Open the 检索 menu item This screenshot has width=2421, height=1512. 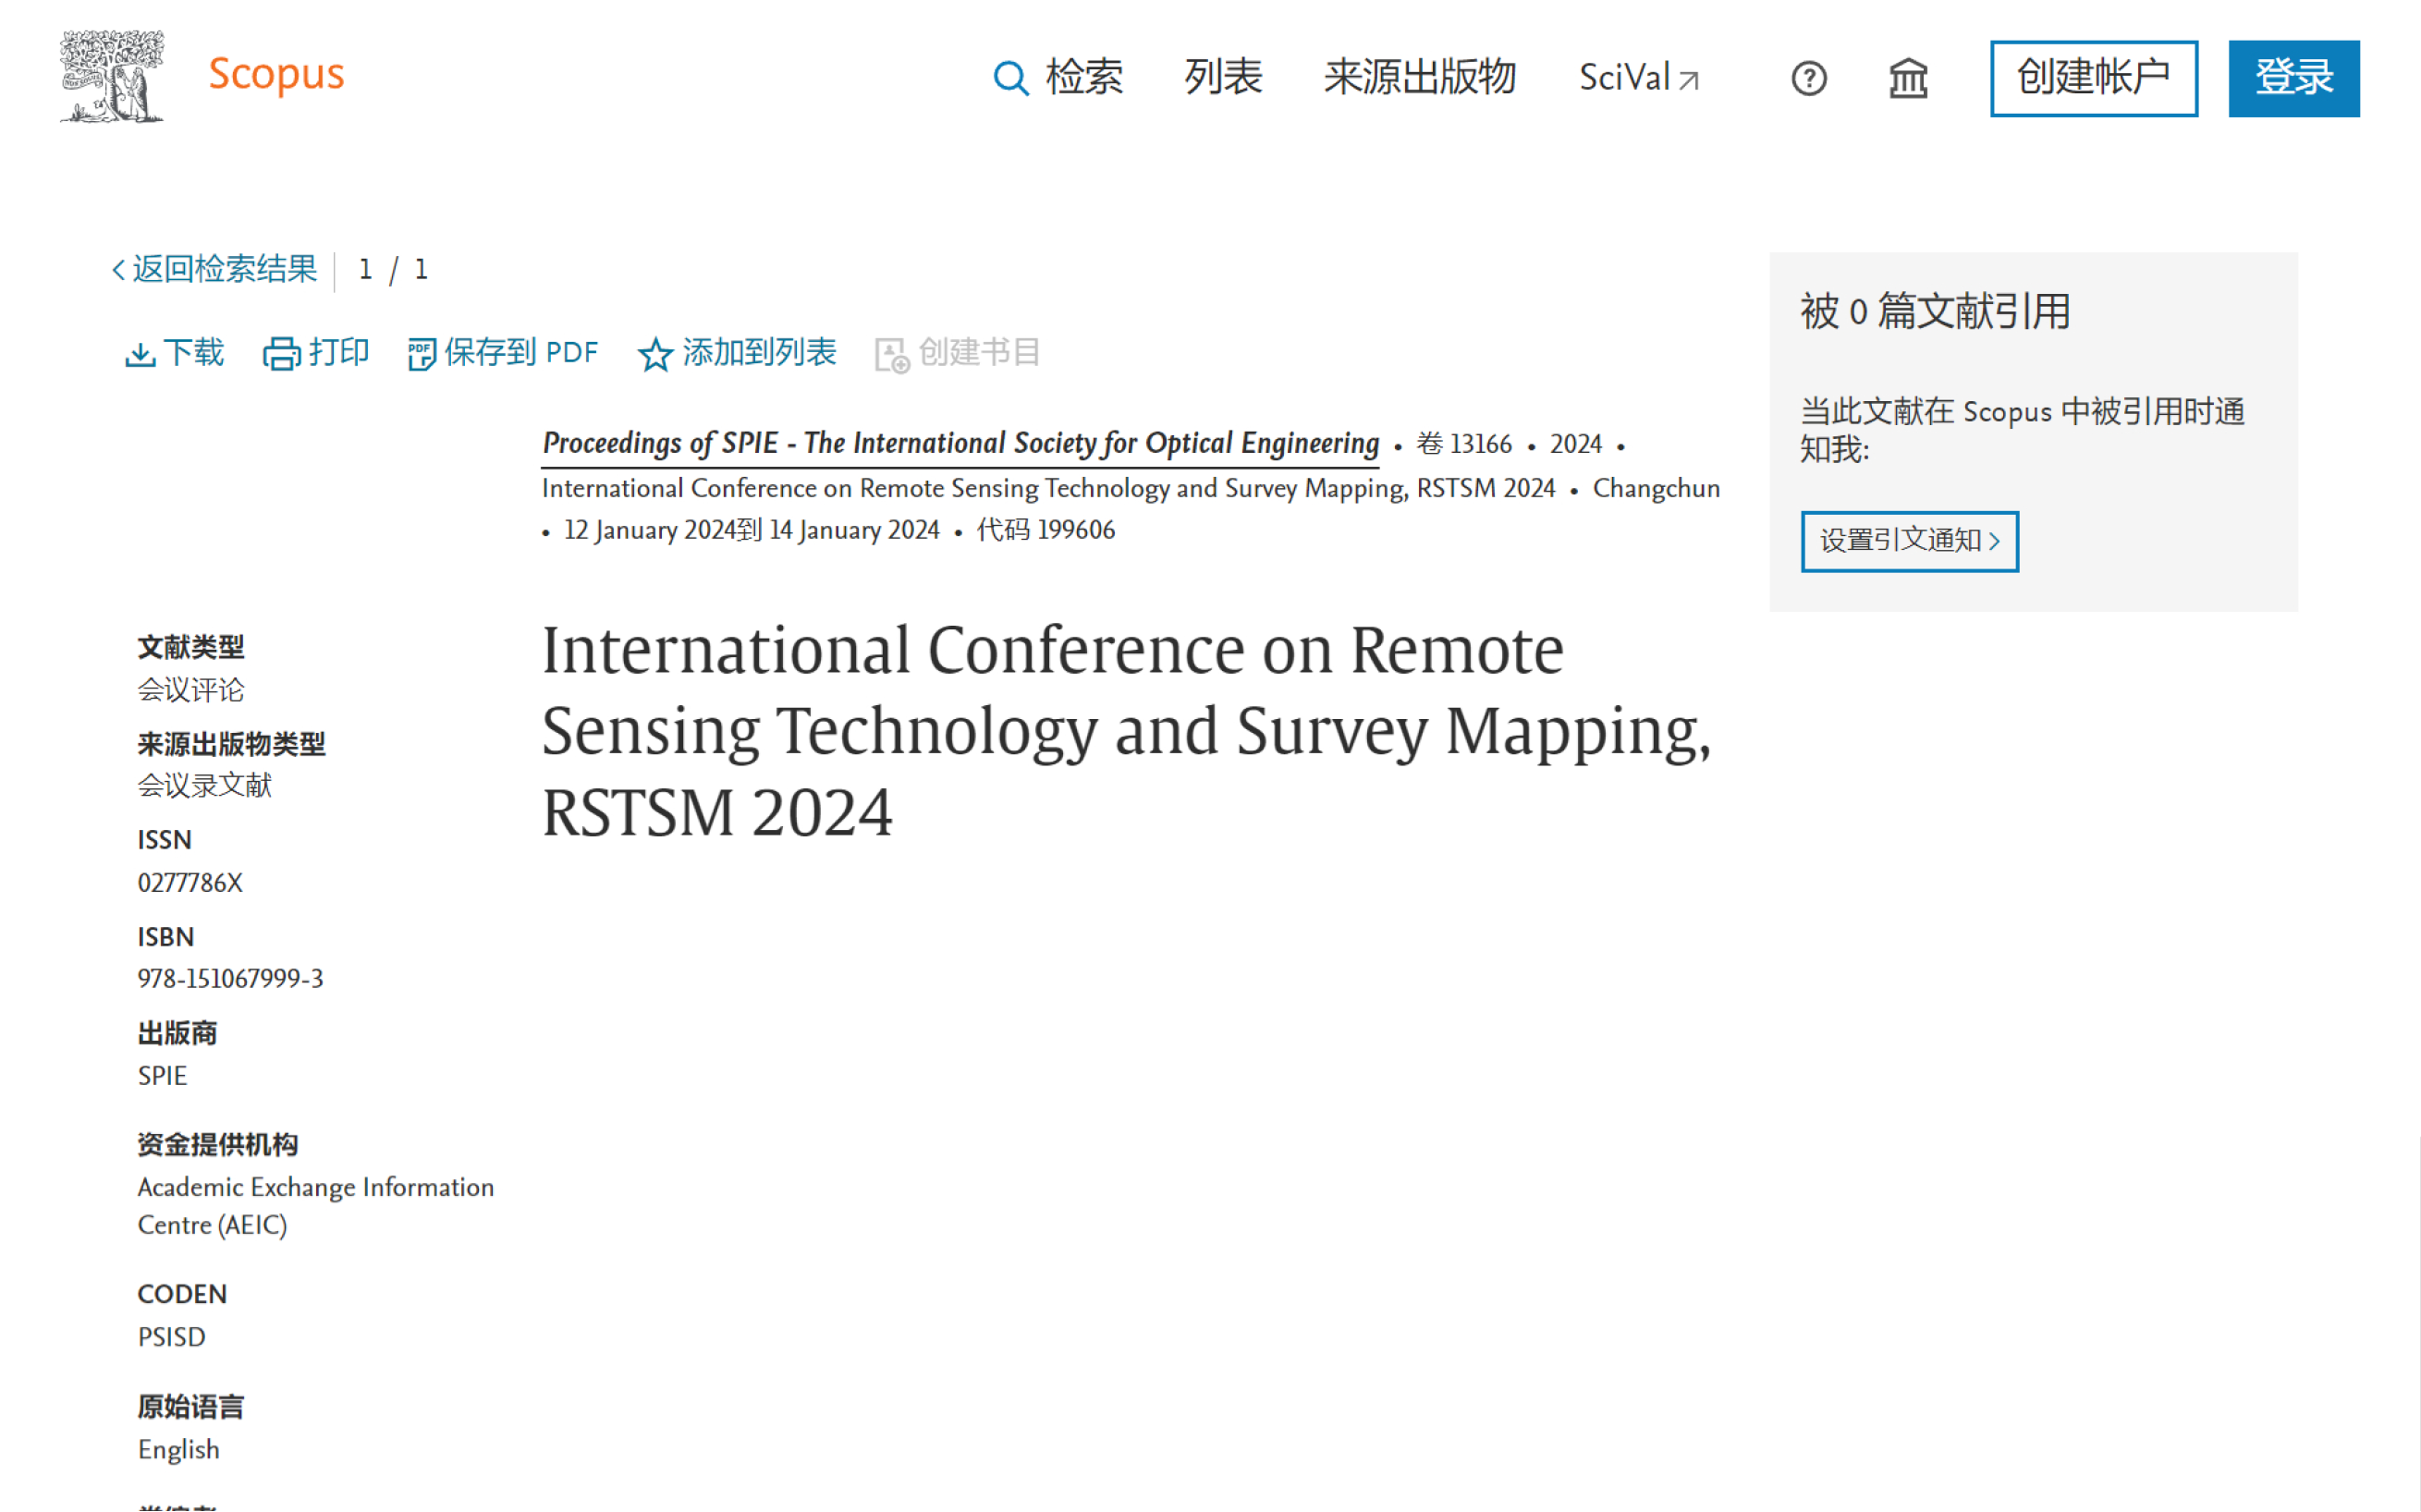tap(1084, 77)
